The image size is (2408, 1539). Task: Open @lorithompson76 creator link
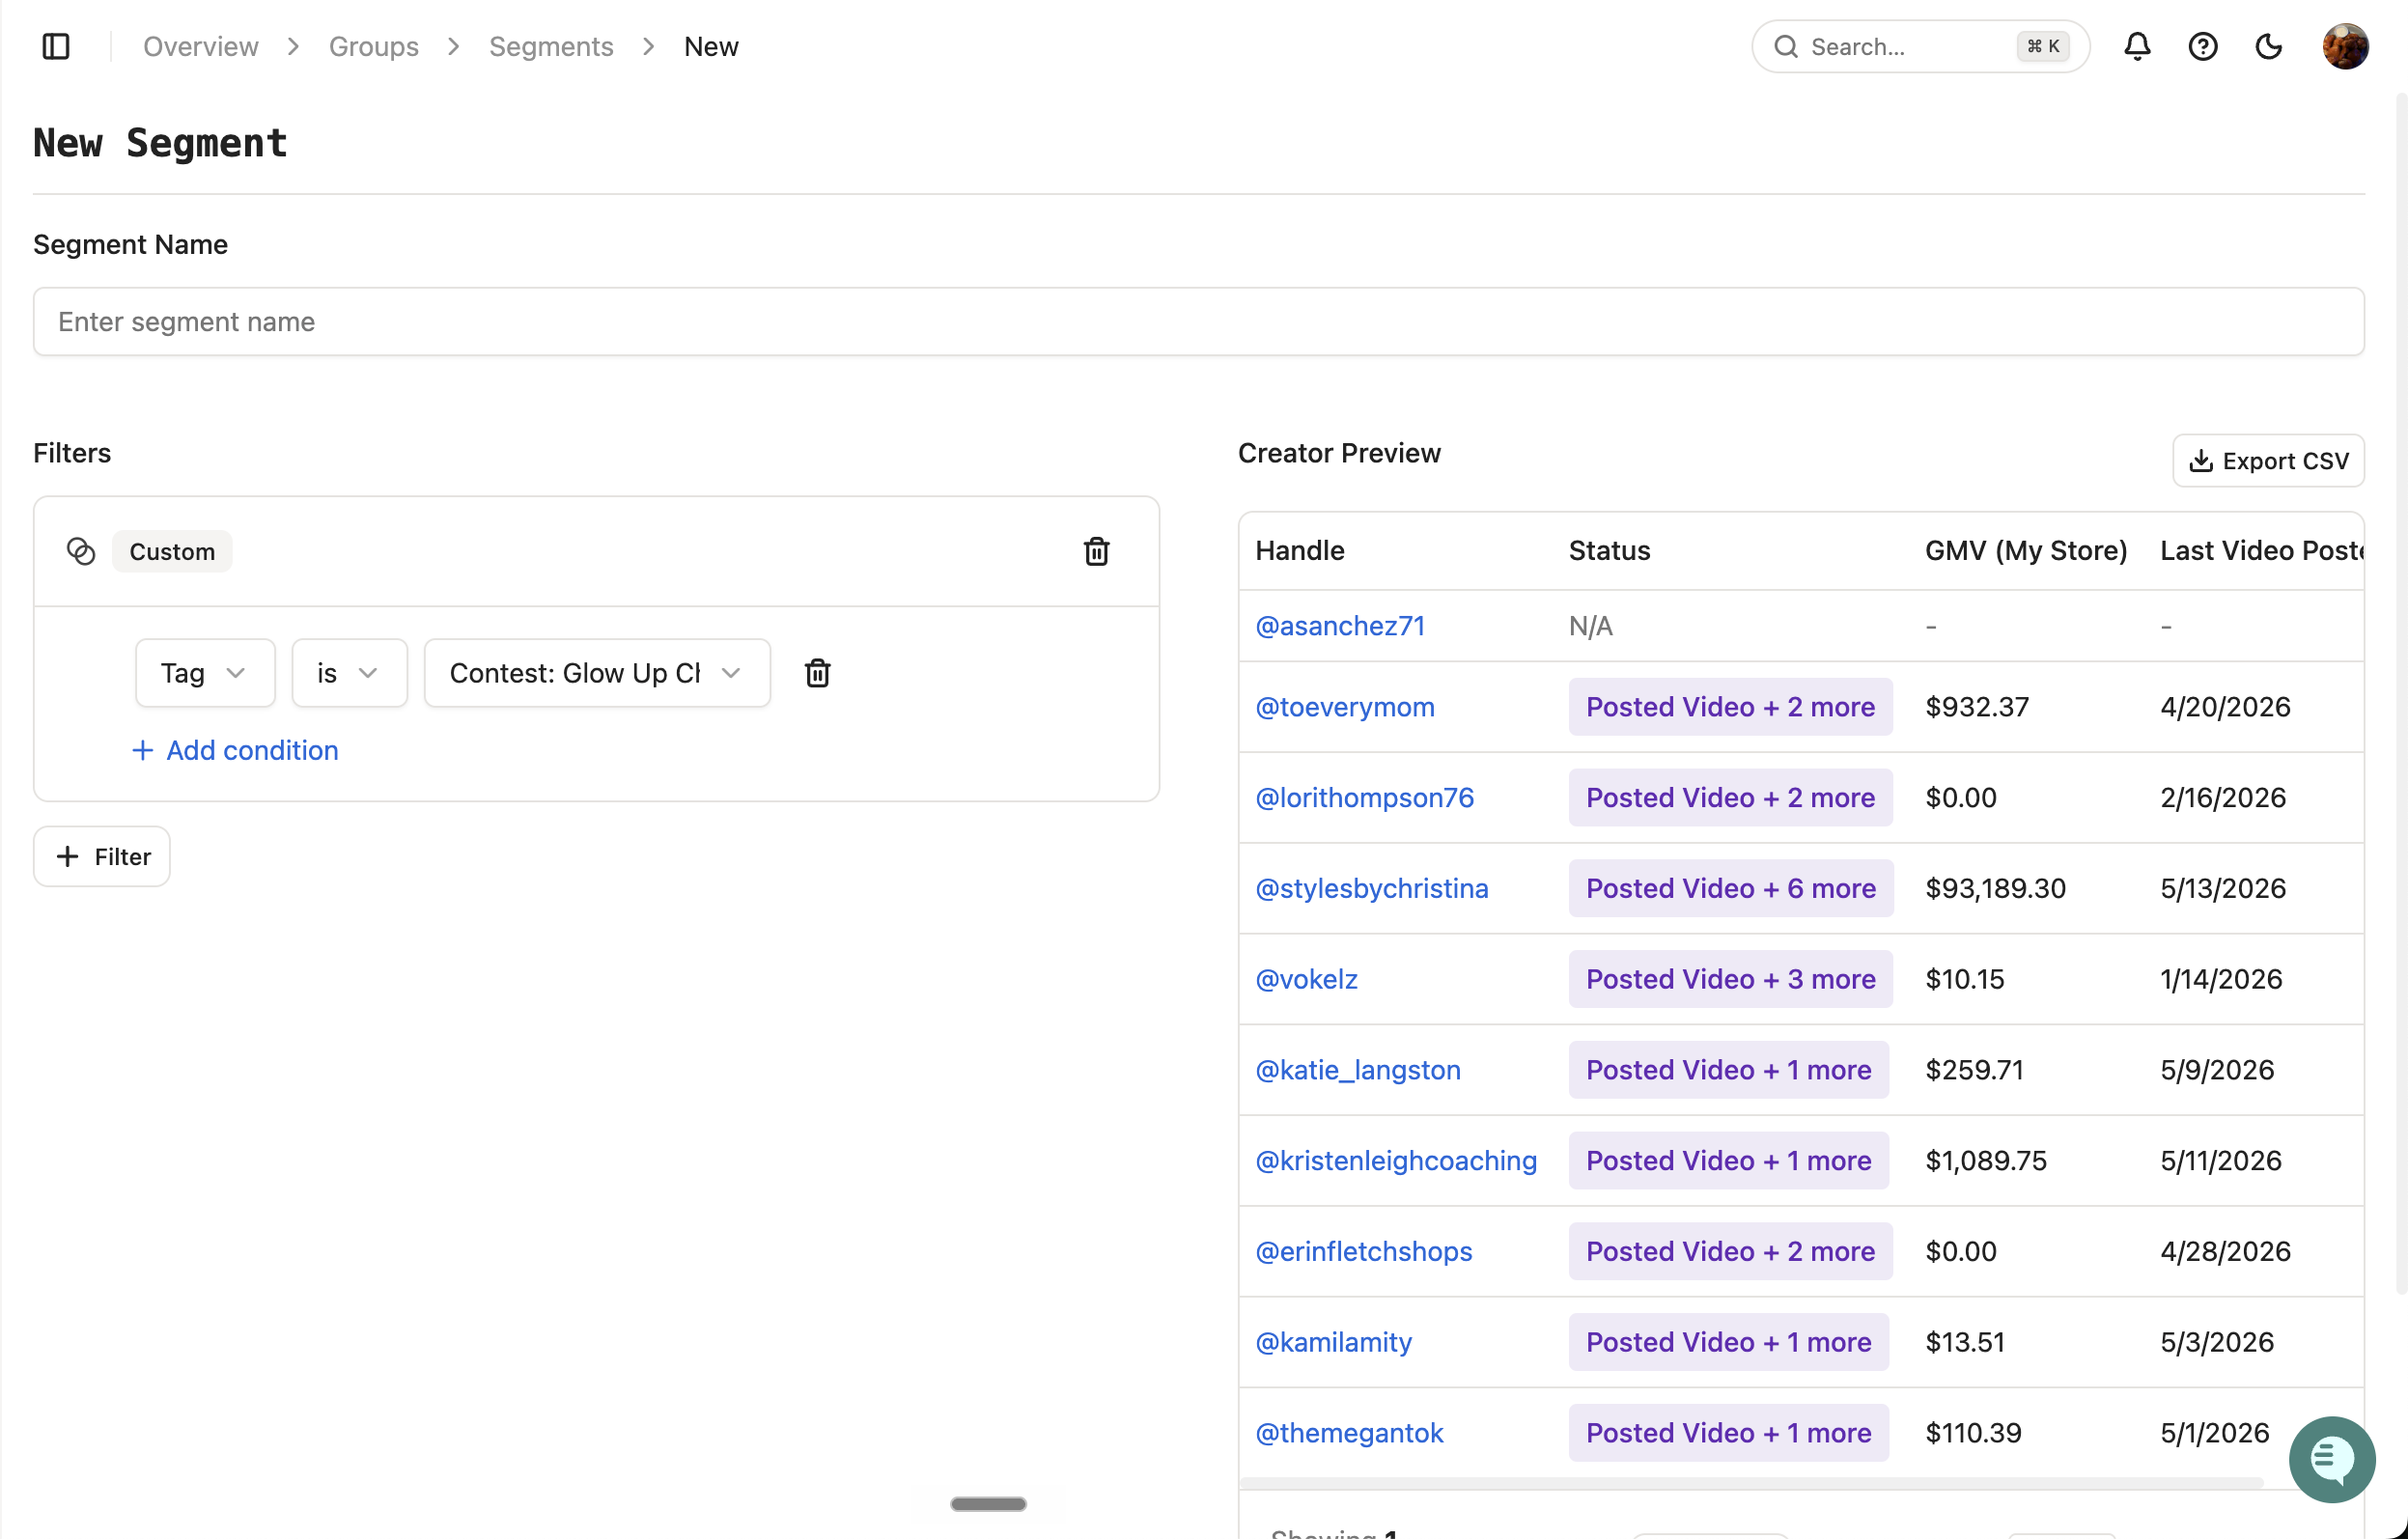click(x=1364, y=797)
